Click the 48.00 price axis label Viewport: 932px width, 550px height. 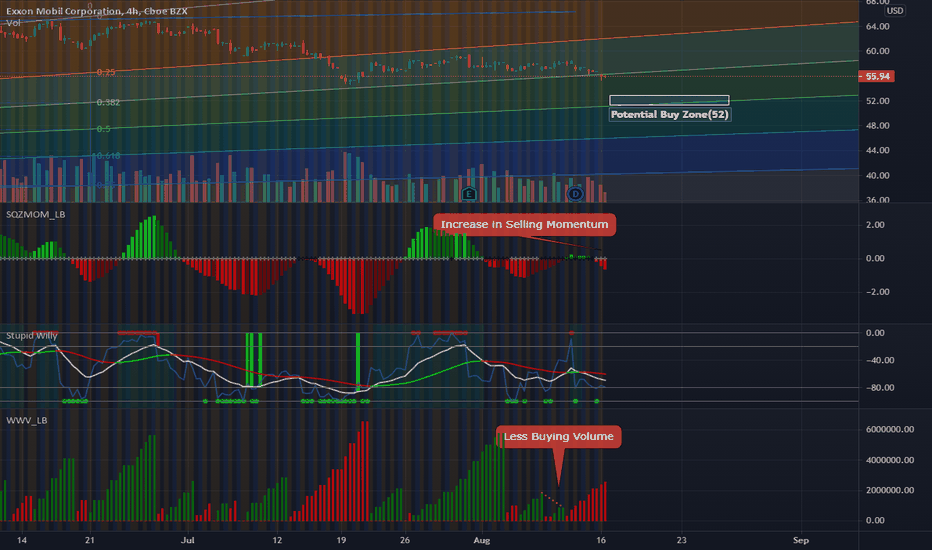877,125
